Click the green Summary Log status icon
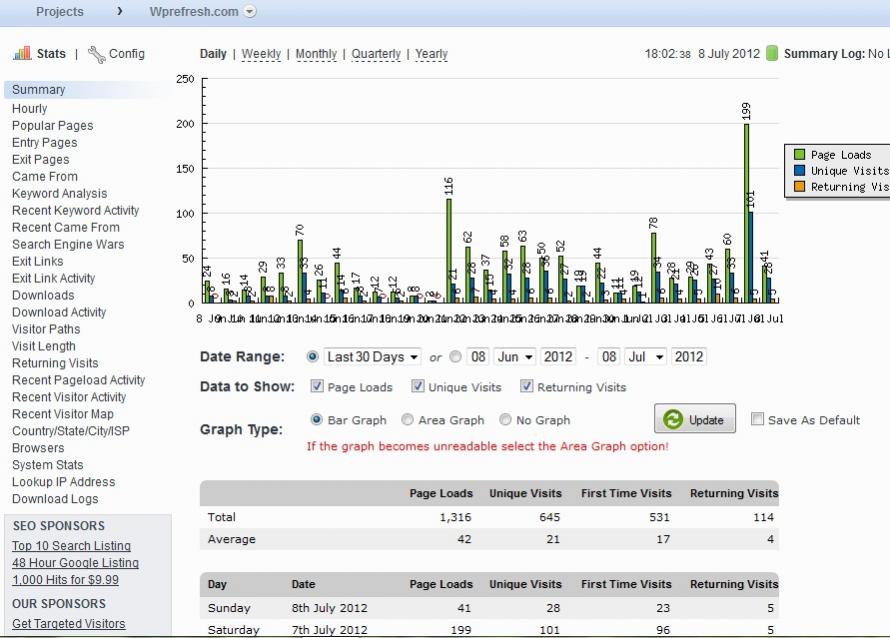 772,53
